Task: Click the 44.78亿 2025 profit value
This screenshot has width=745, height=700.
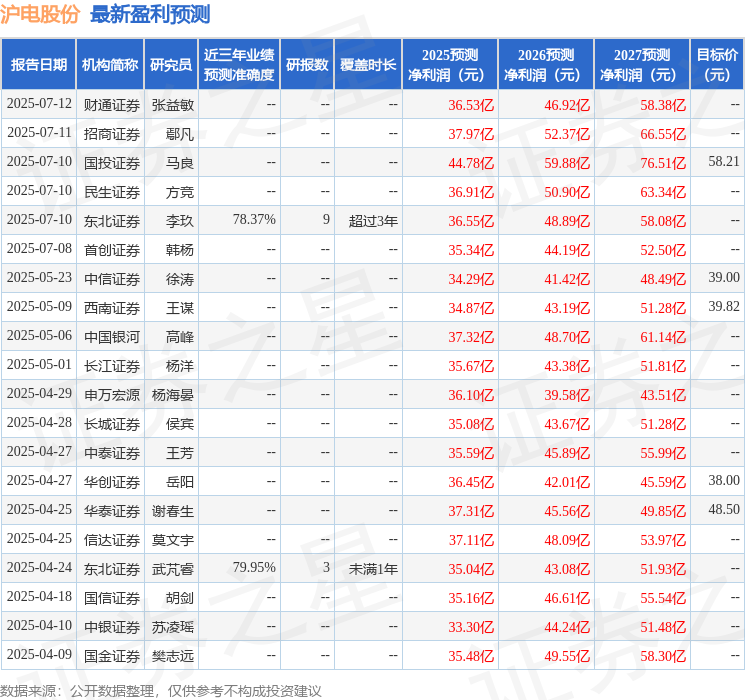Action: [x=471, y=163]
